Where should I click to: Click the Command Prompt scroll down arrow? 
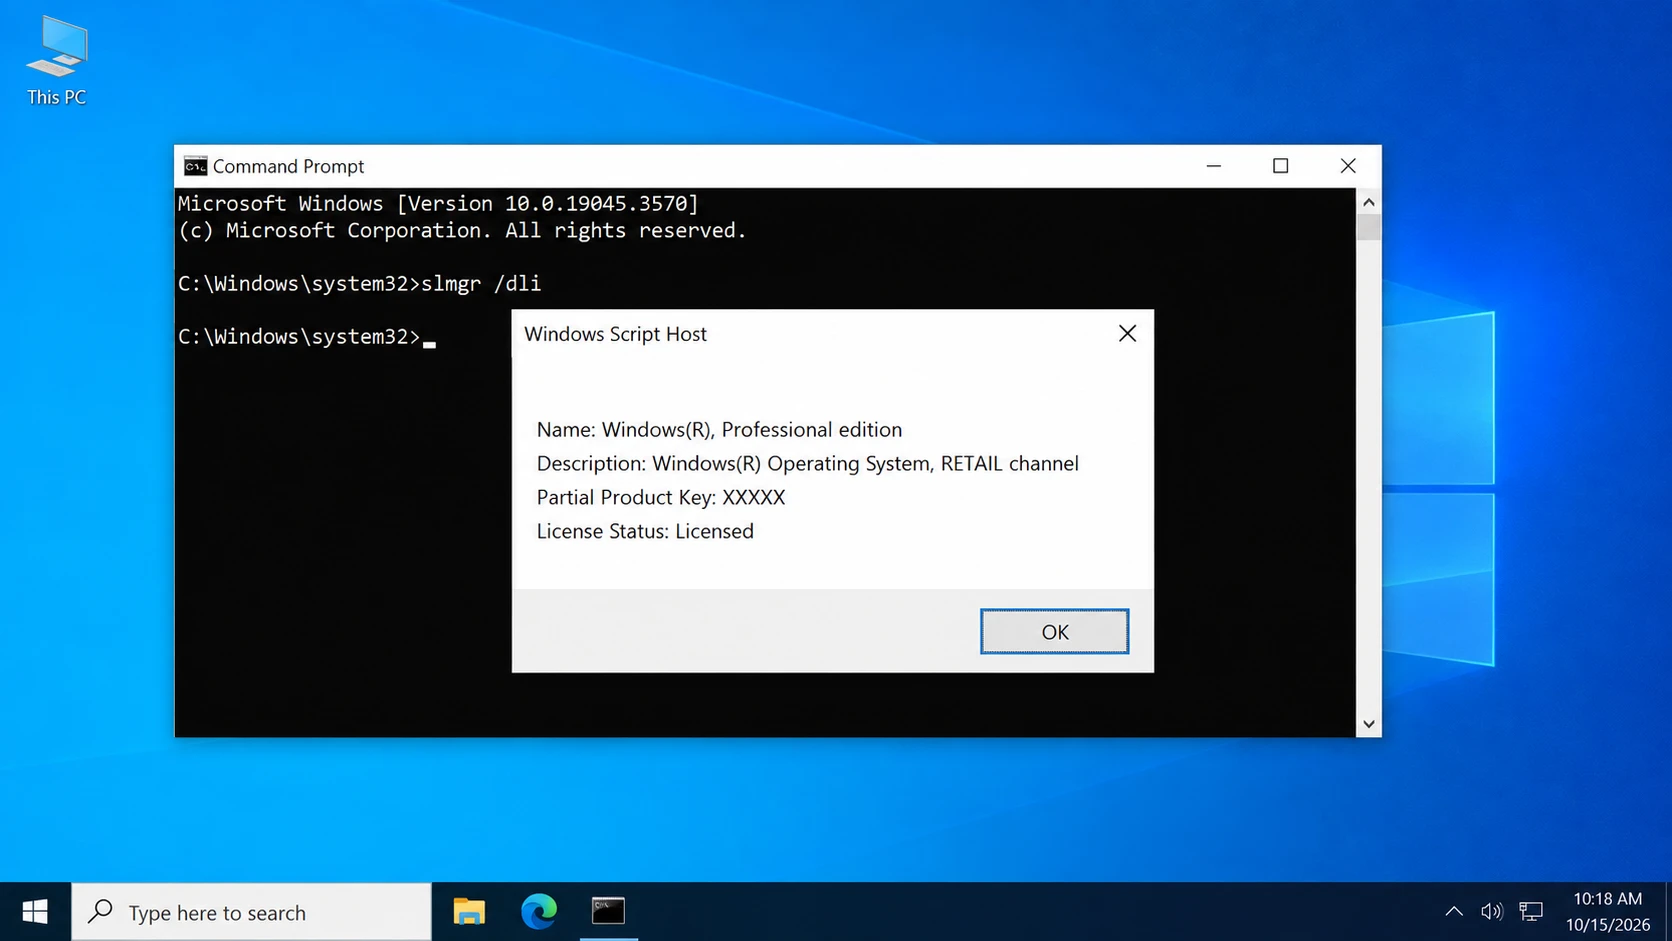(1368, 724)
